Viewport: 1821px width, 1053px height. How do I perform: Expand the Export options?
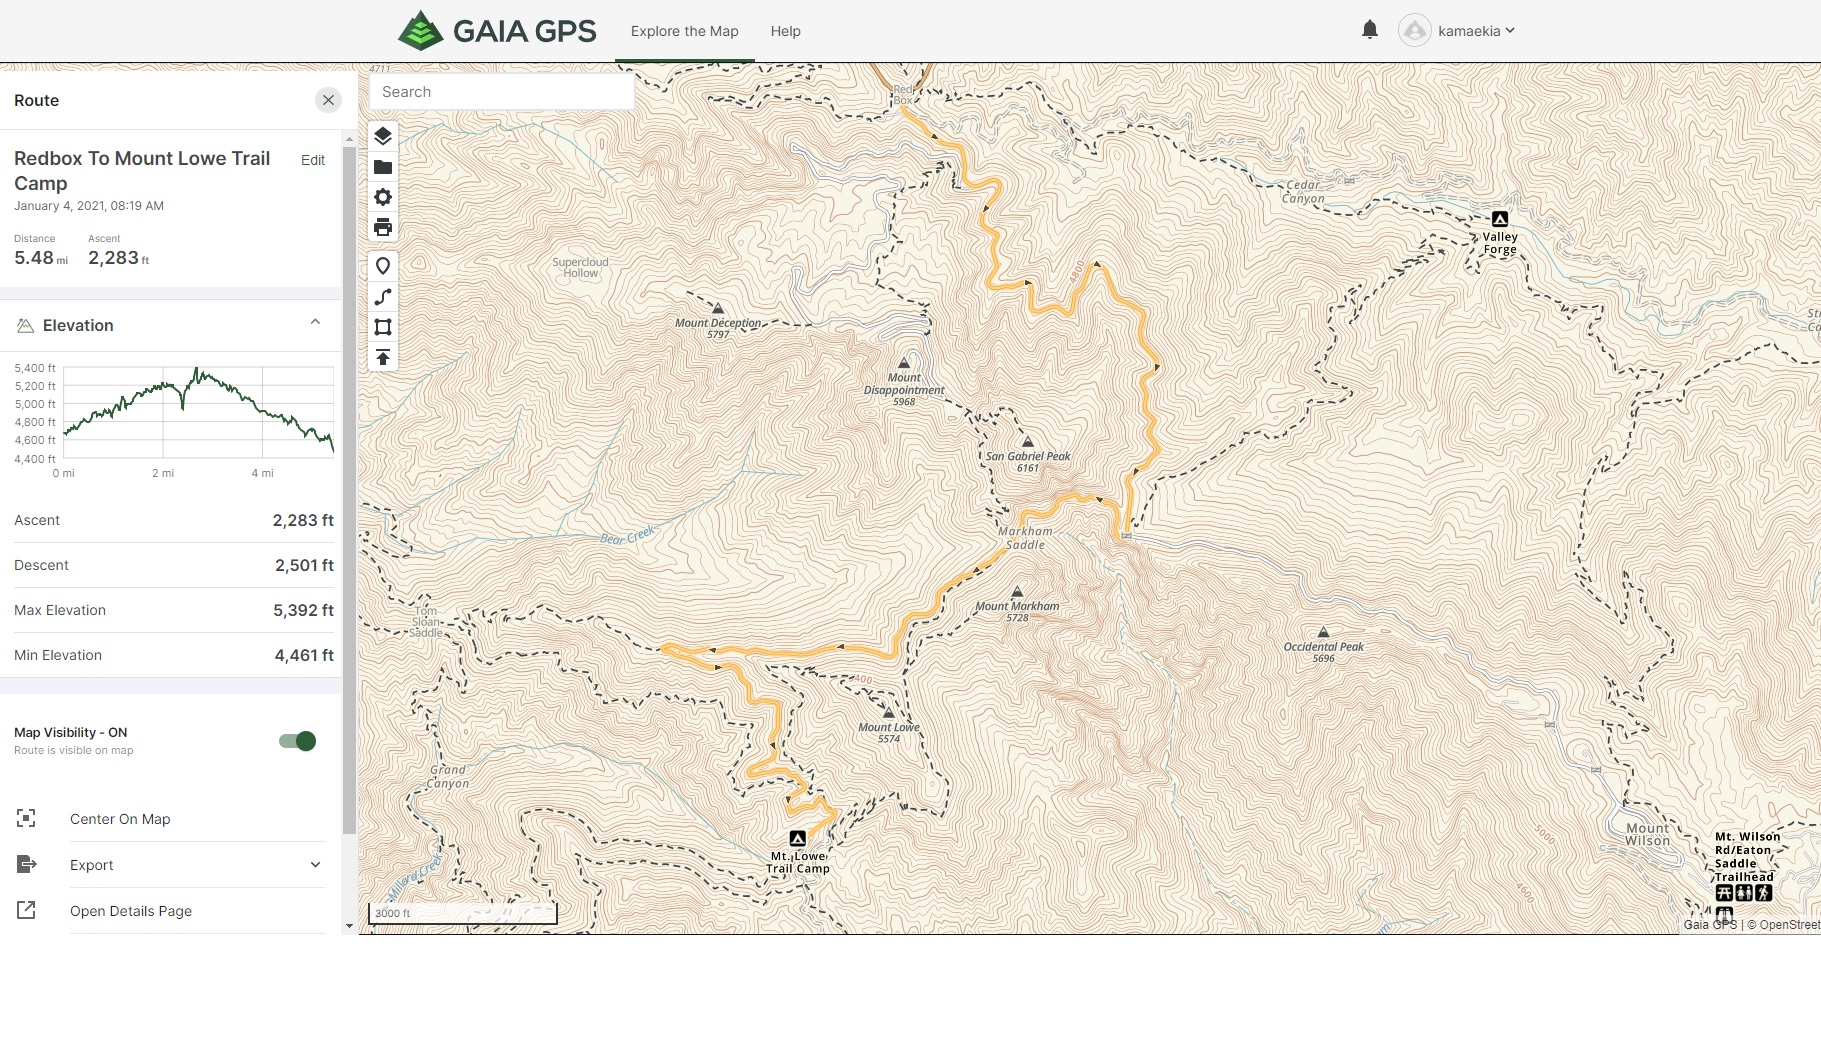point(315,865)
